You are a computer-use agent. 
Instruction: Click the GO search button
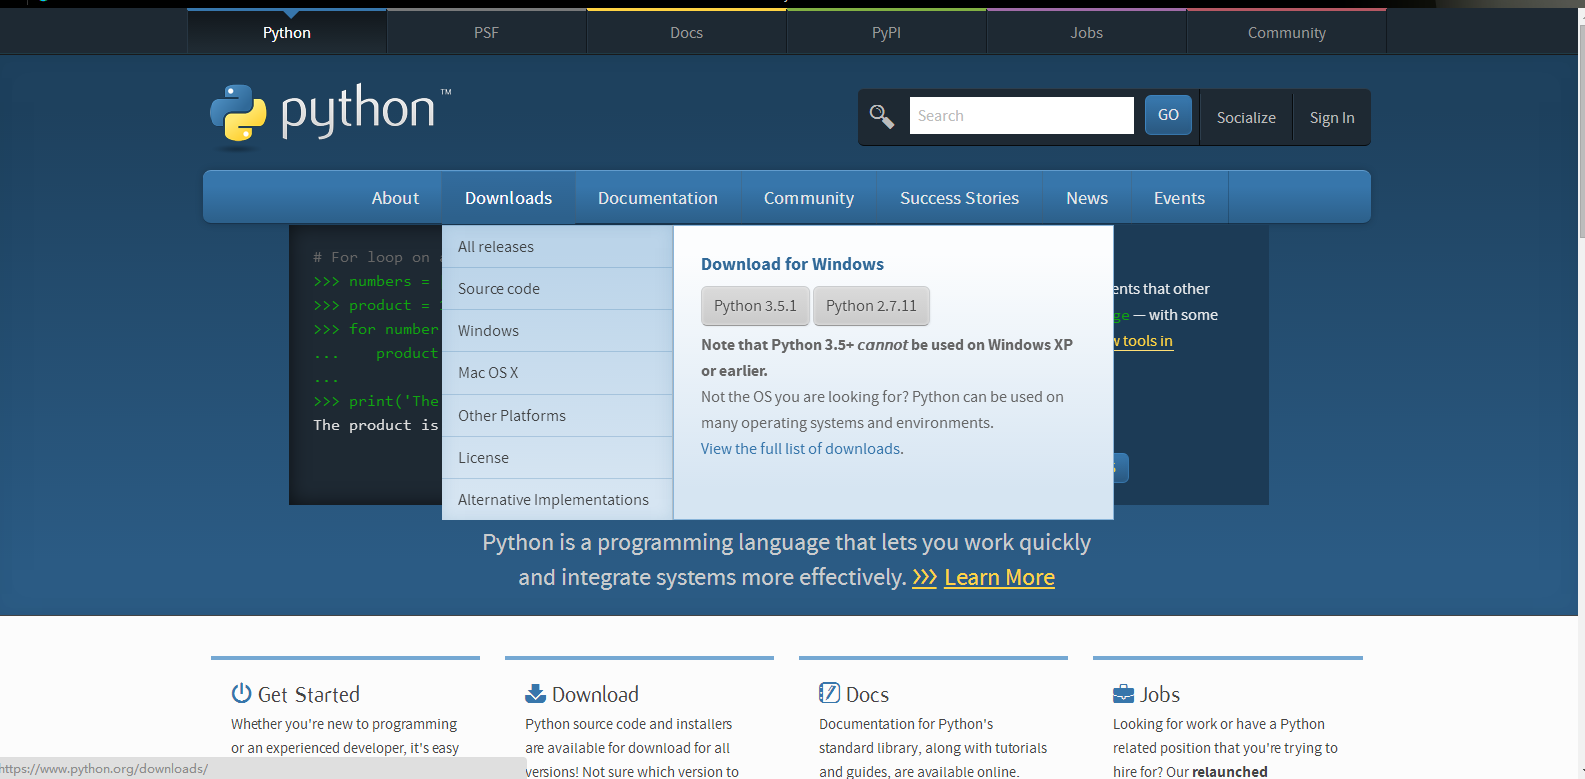click(1168, 115)
